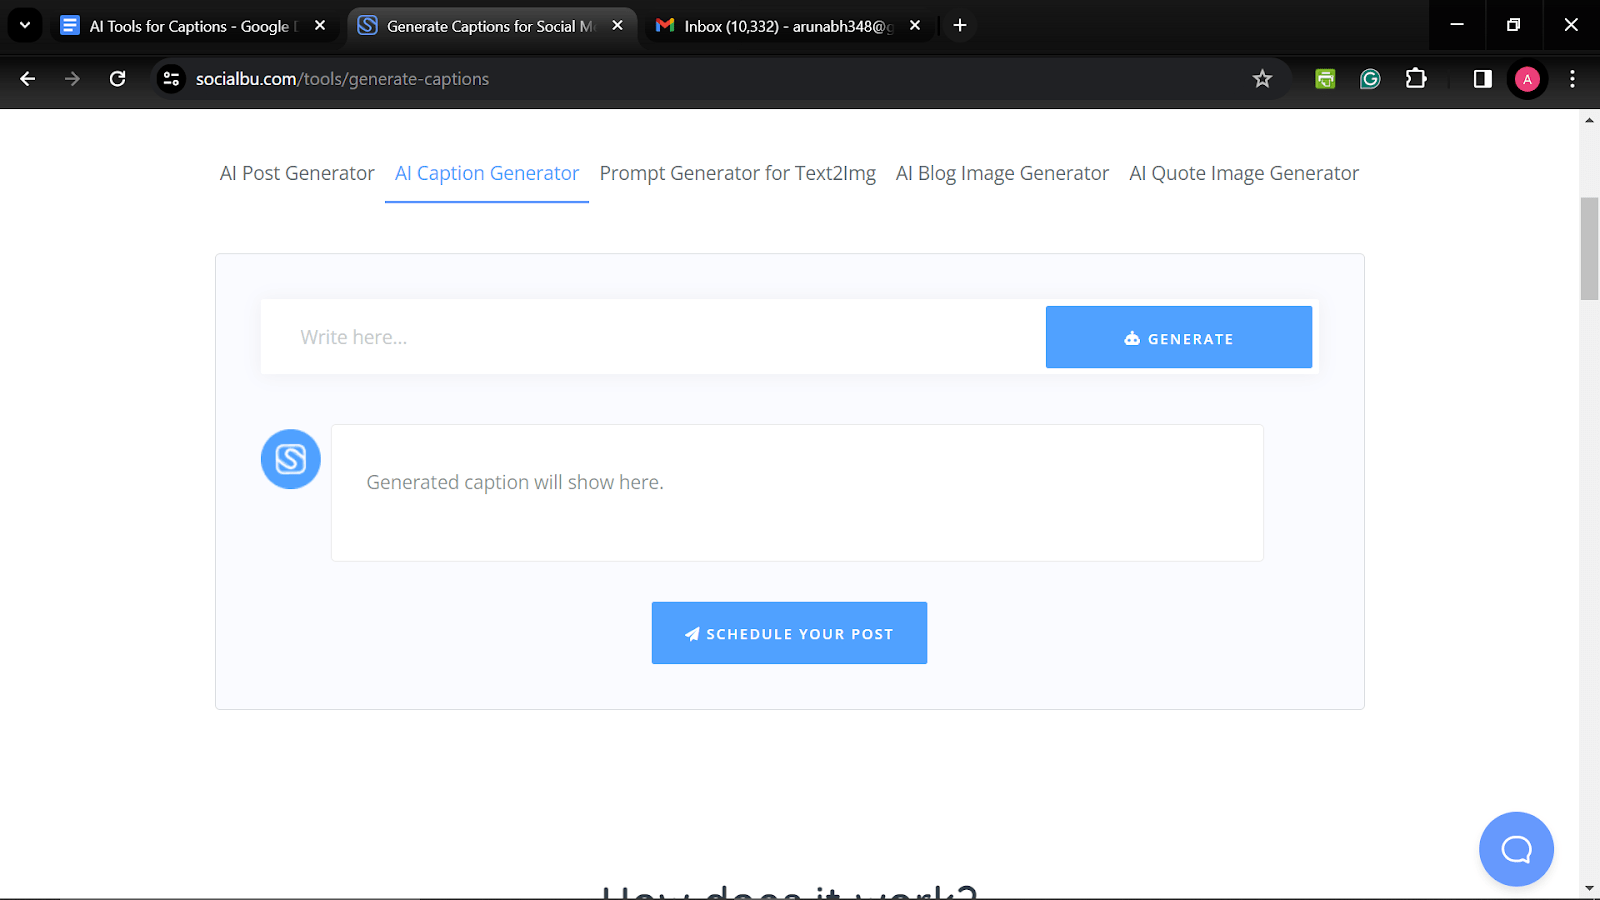Click the SocialBu logo beside the caption box
Screen dimensions: 1600x900
[289, 459]
